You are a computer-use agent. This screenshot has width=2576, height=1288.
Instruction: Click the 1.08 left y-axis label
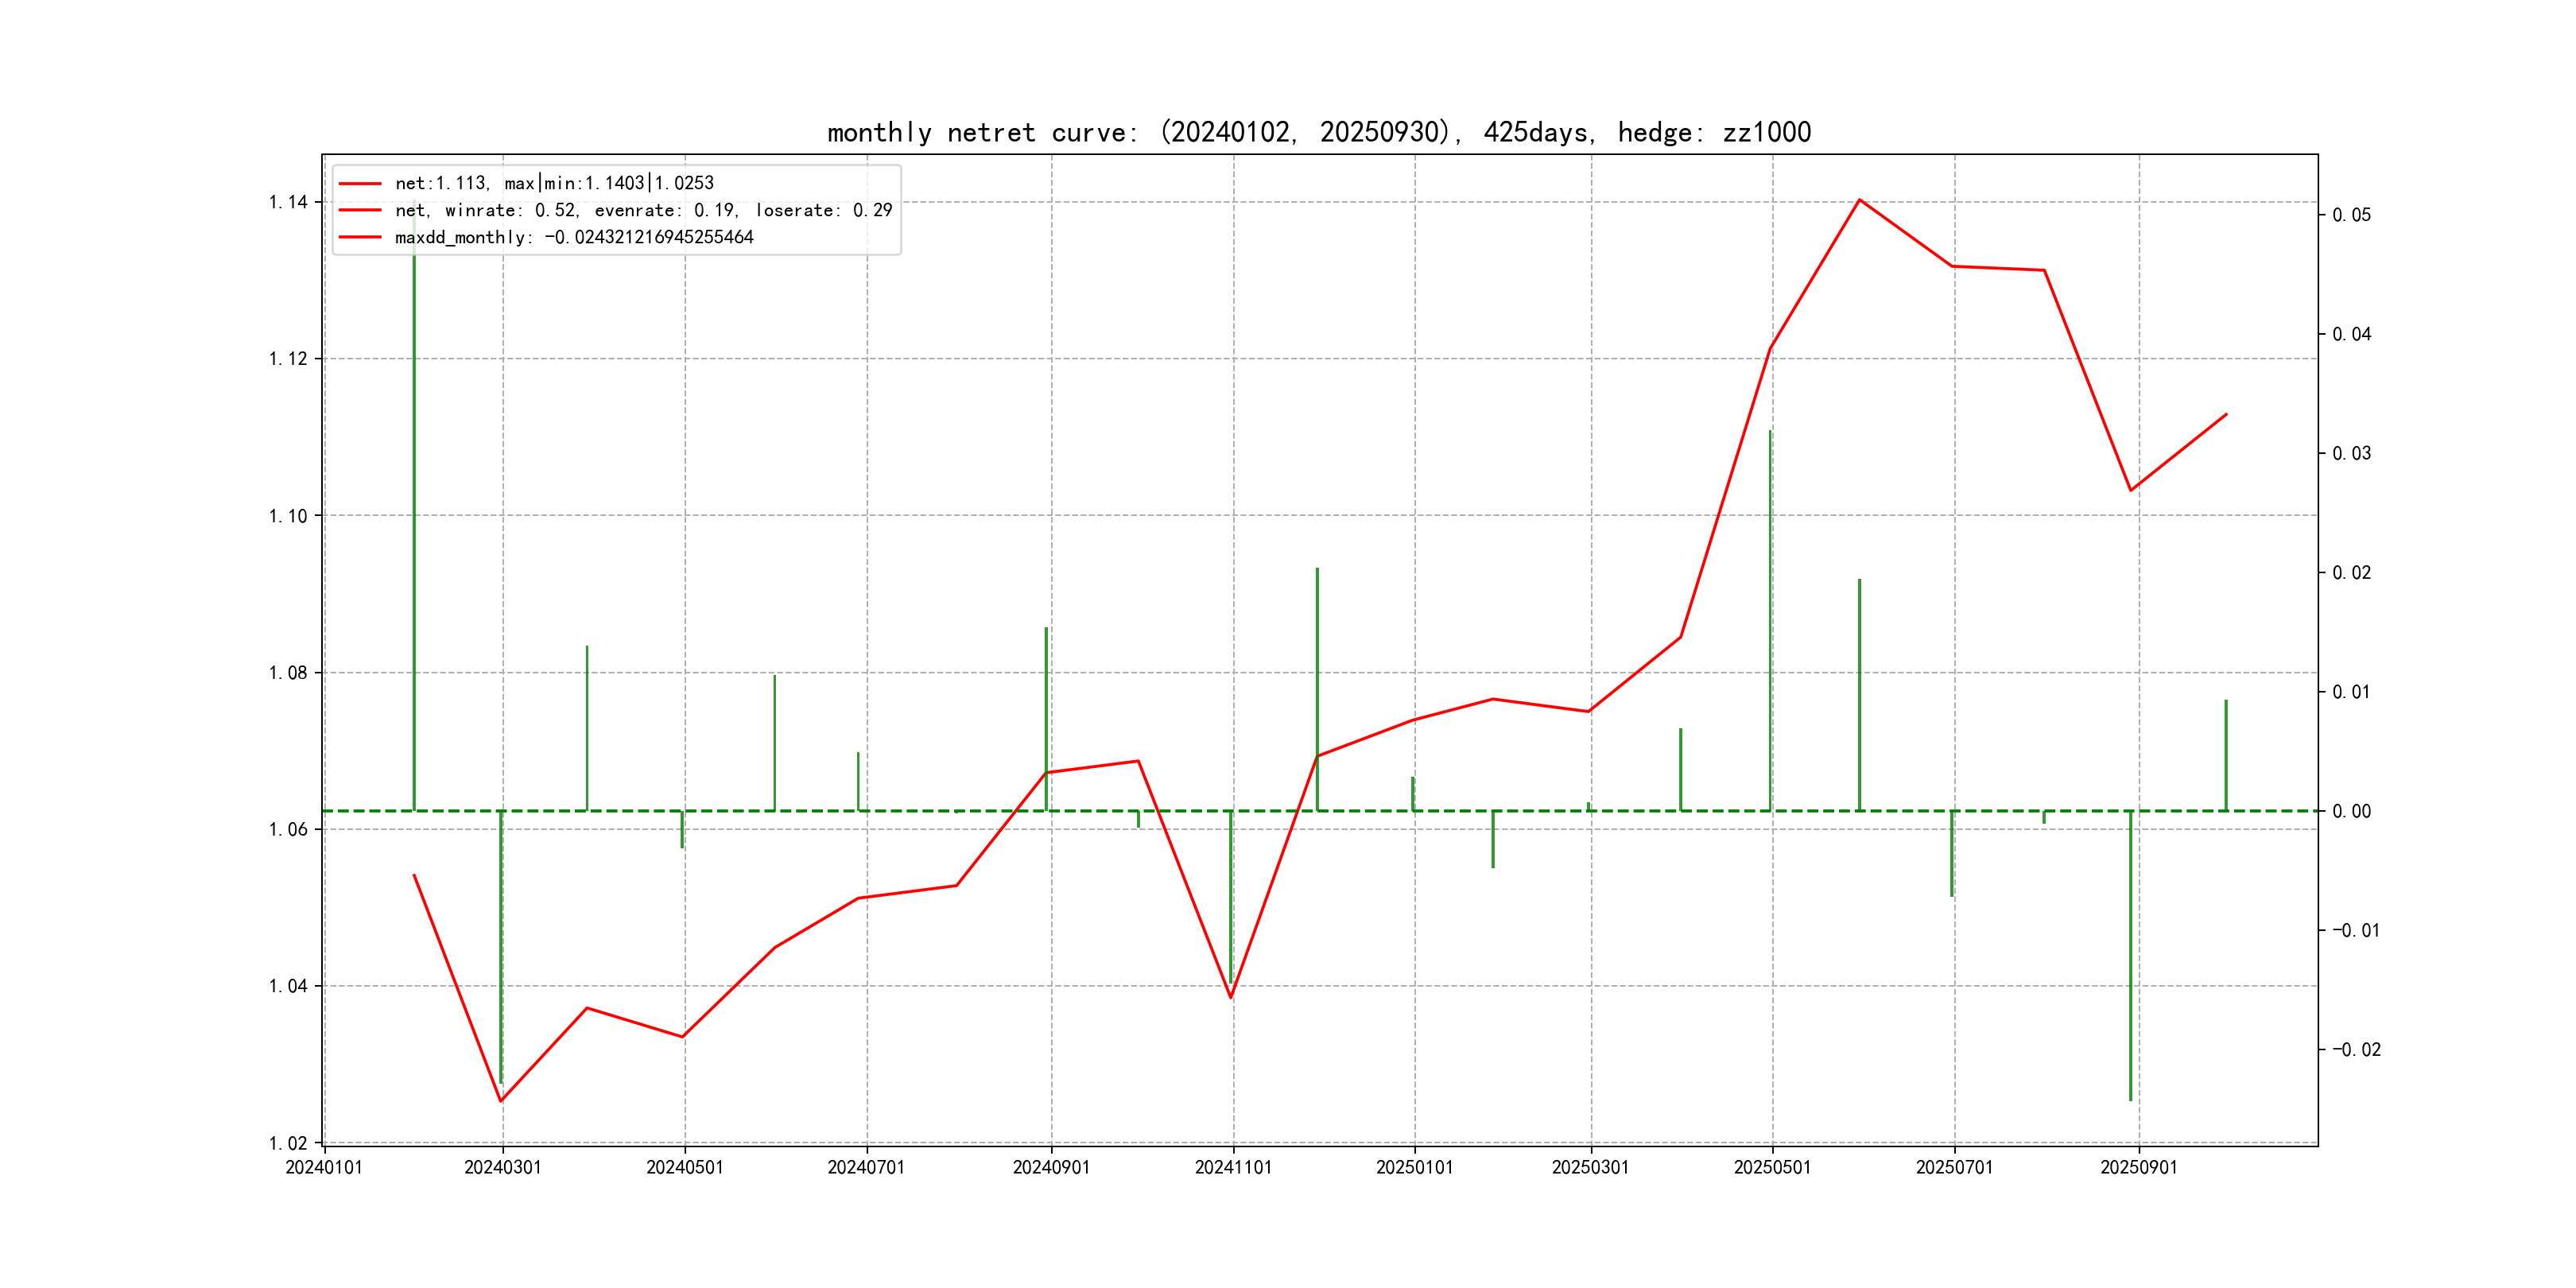(x=288, y=672)
